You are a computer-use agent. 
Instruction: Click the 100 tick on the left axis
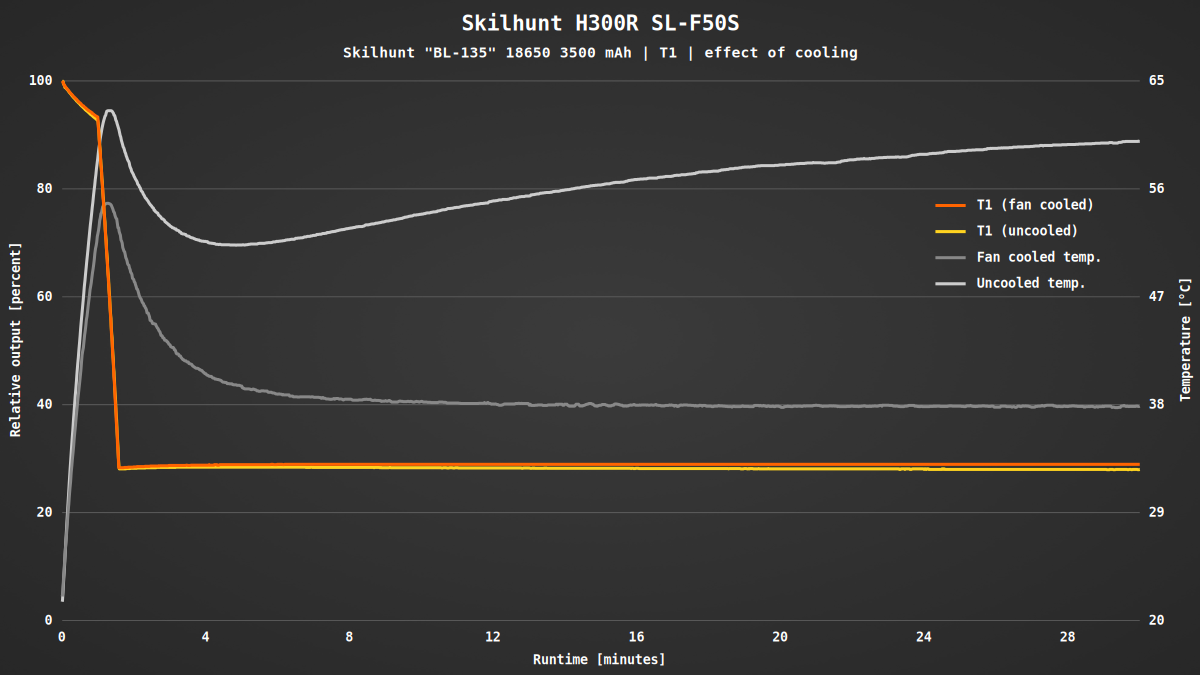tap(40, 80)
